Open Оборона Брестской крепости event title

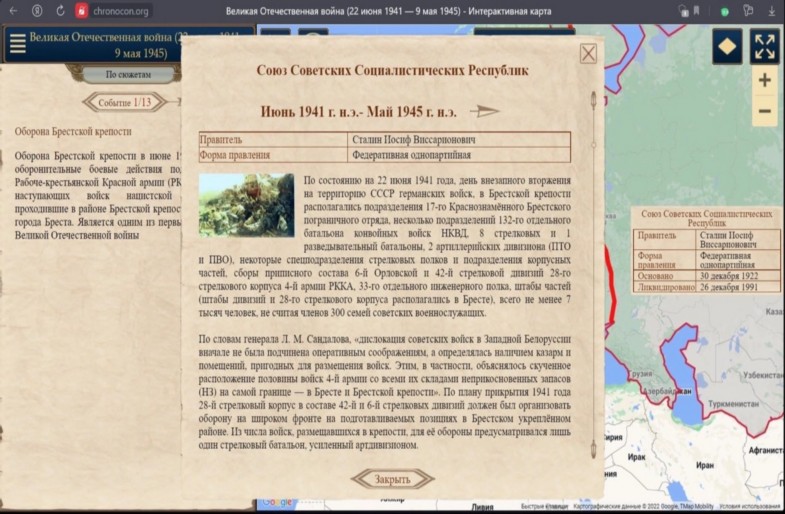click(72, 131)
